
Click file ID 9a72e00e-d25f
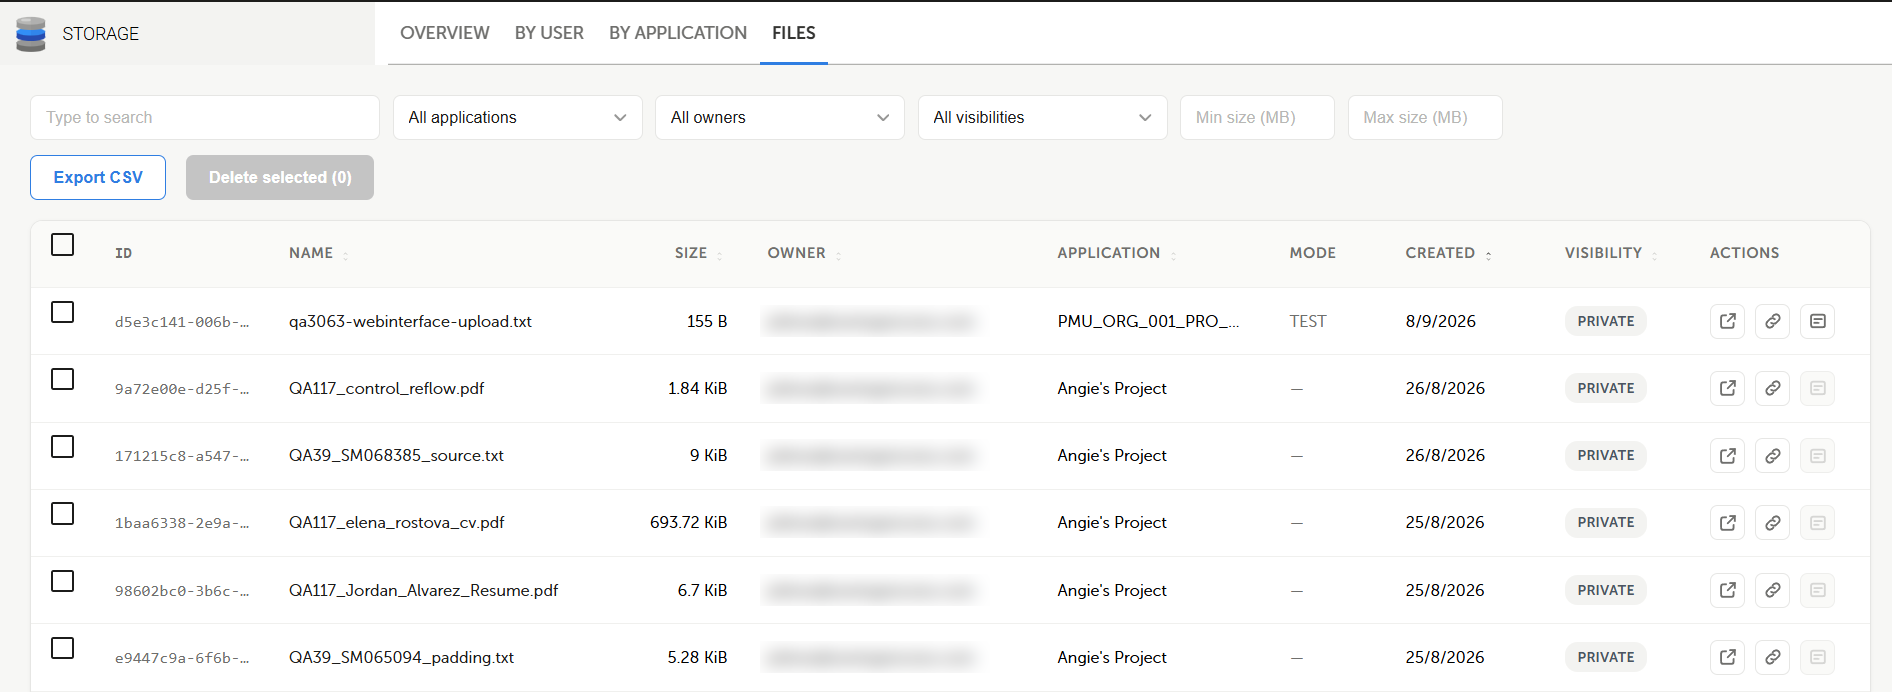pyautogui.click(x=182, y=389)
